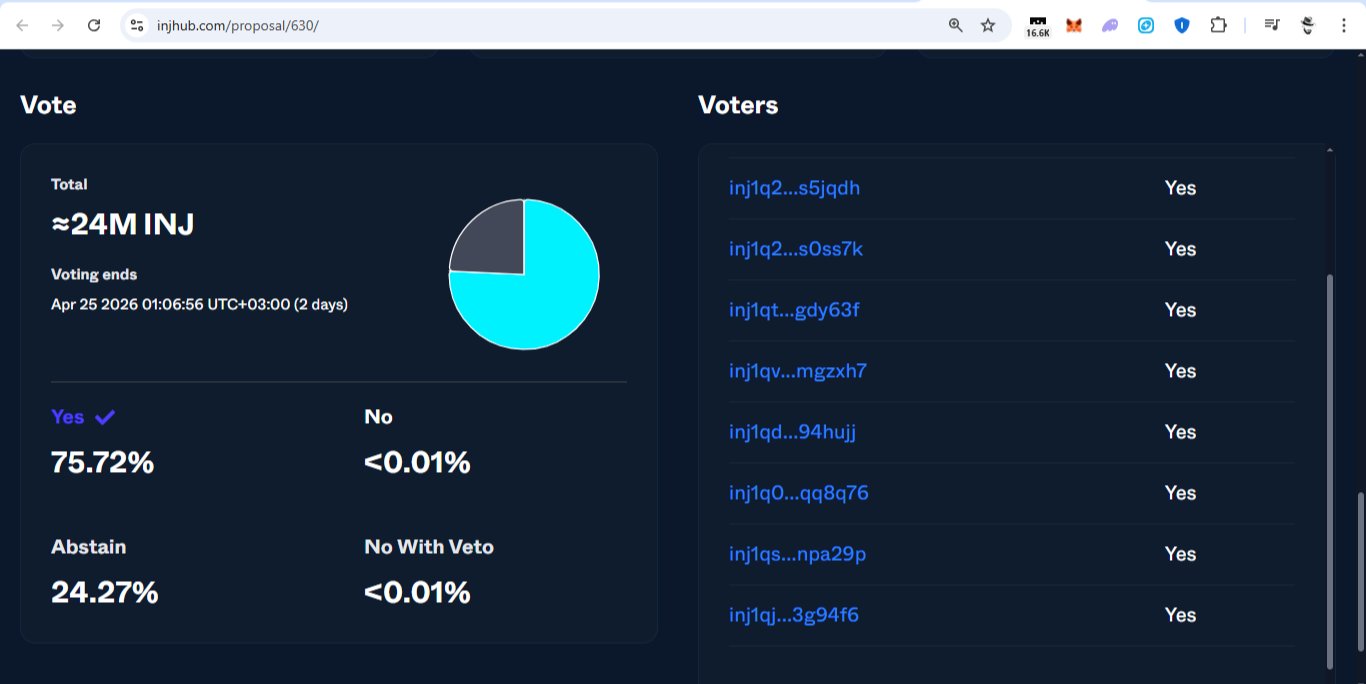The width and height of the screenshot is (1366, 684).
Task: Click the Voters list scrollbar thumb
Action: 1329,470
